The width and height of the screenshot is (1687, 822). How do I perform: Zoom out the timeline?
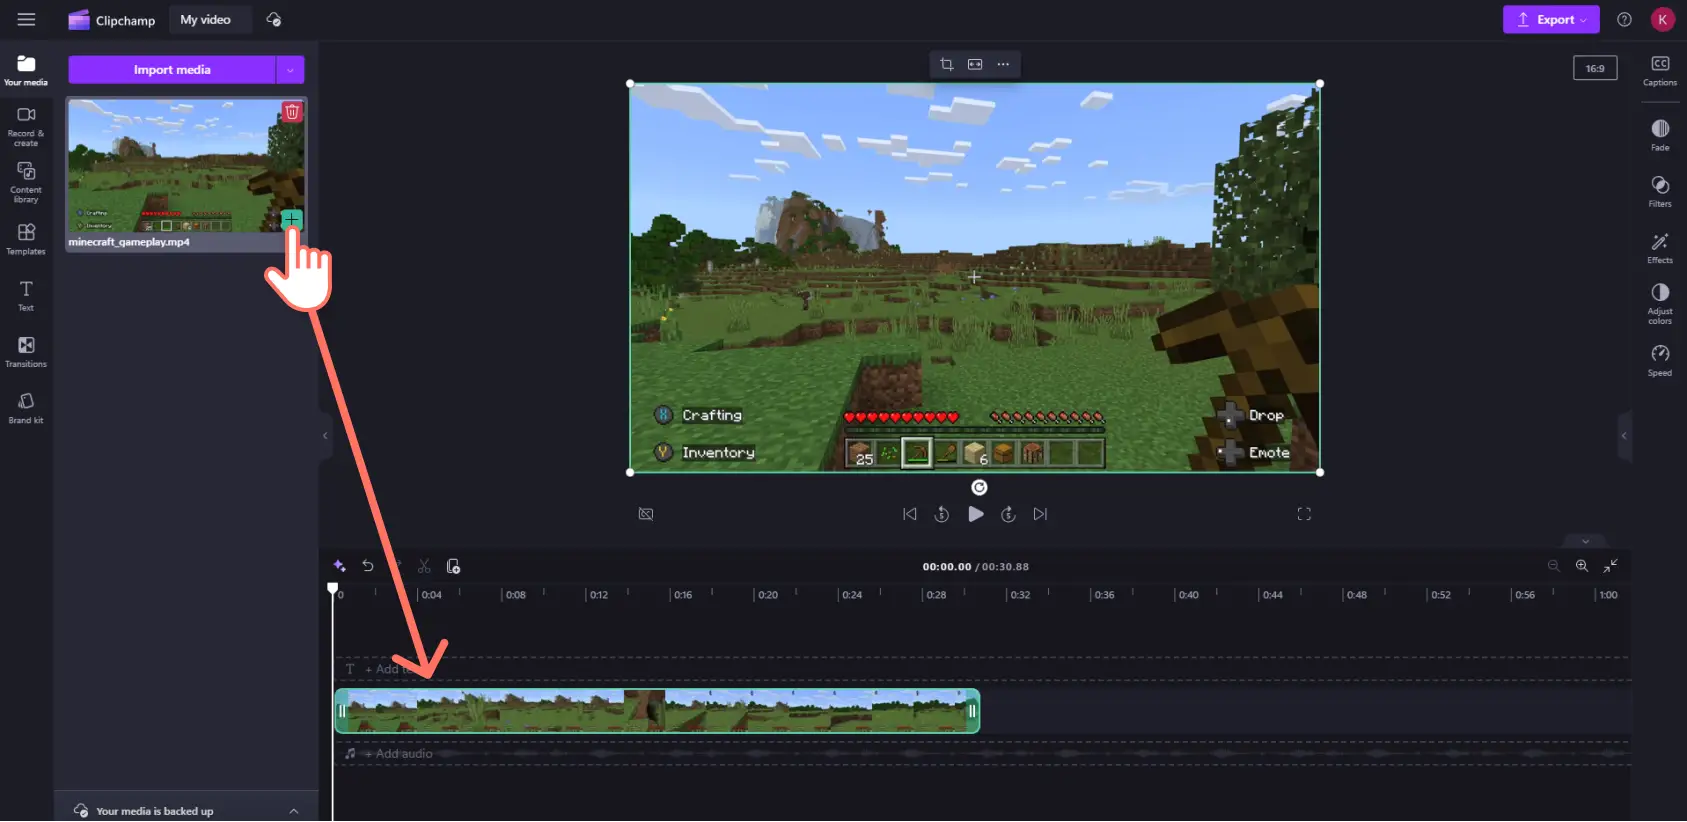tap(1553, 566)
